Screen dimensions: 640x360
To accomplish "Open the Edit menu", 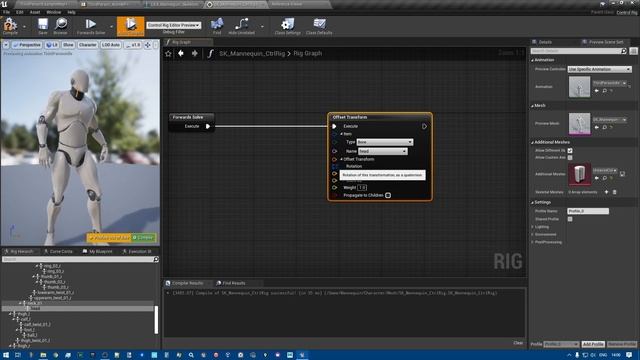I will pyautogui.click(x=20, y=12).
